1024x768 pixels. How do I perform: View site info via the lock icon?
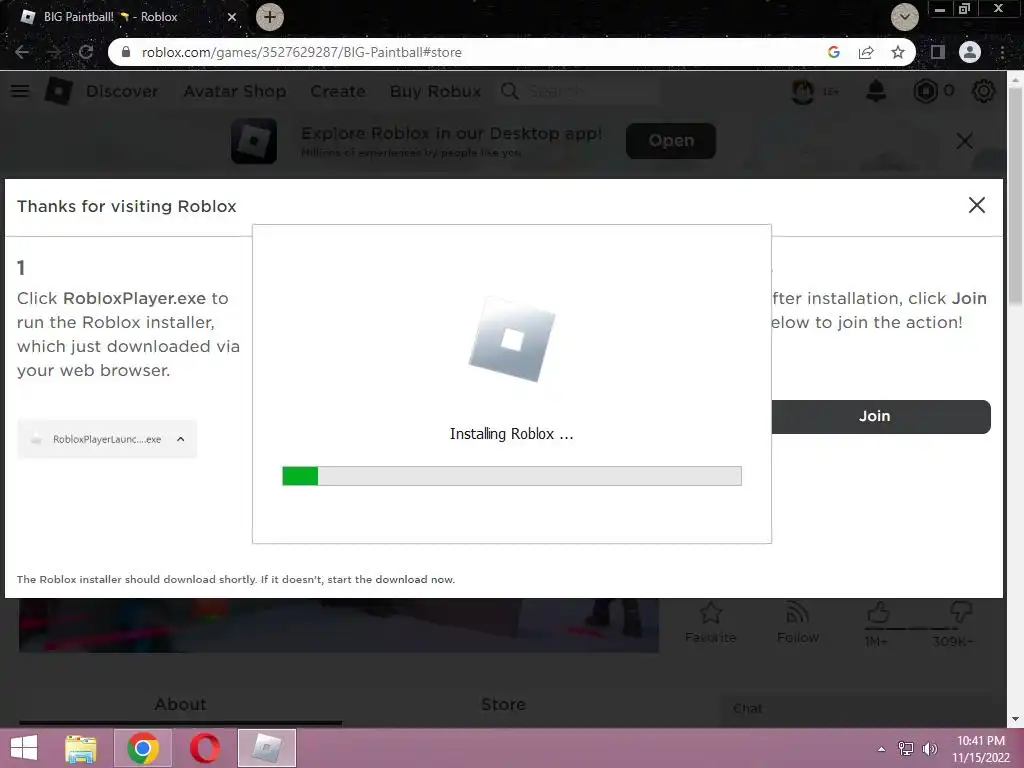[x=126, y=52]
